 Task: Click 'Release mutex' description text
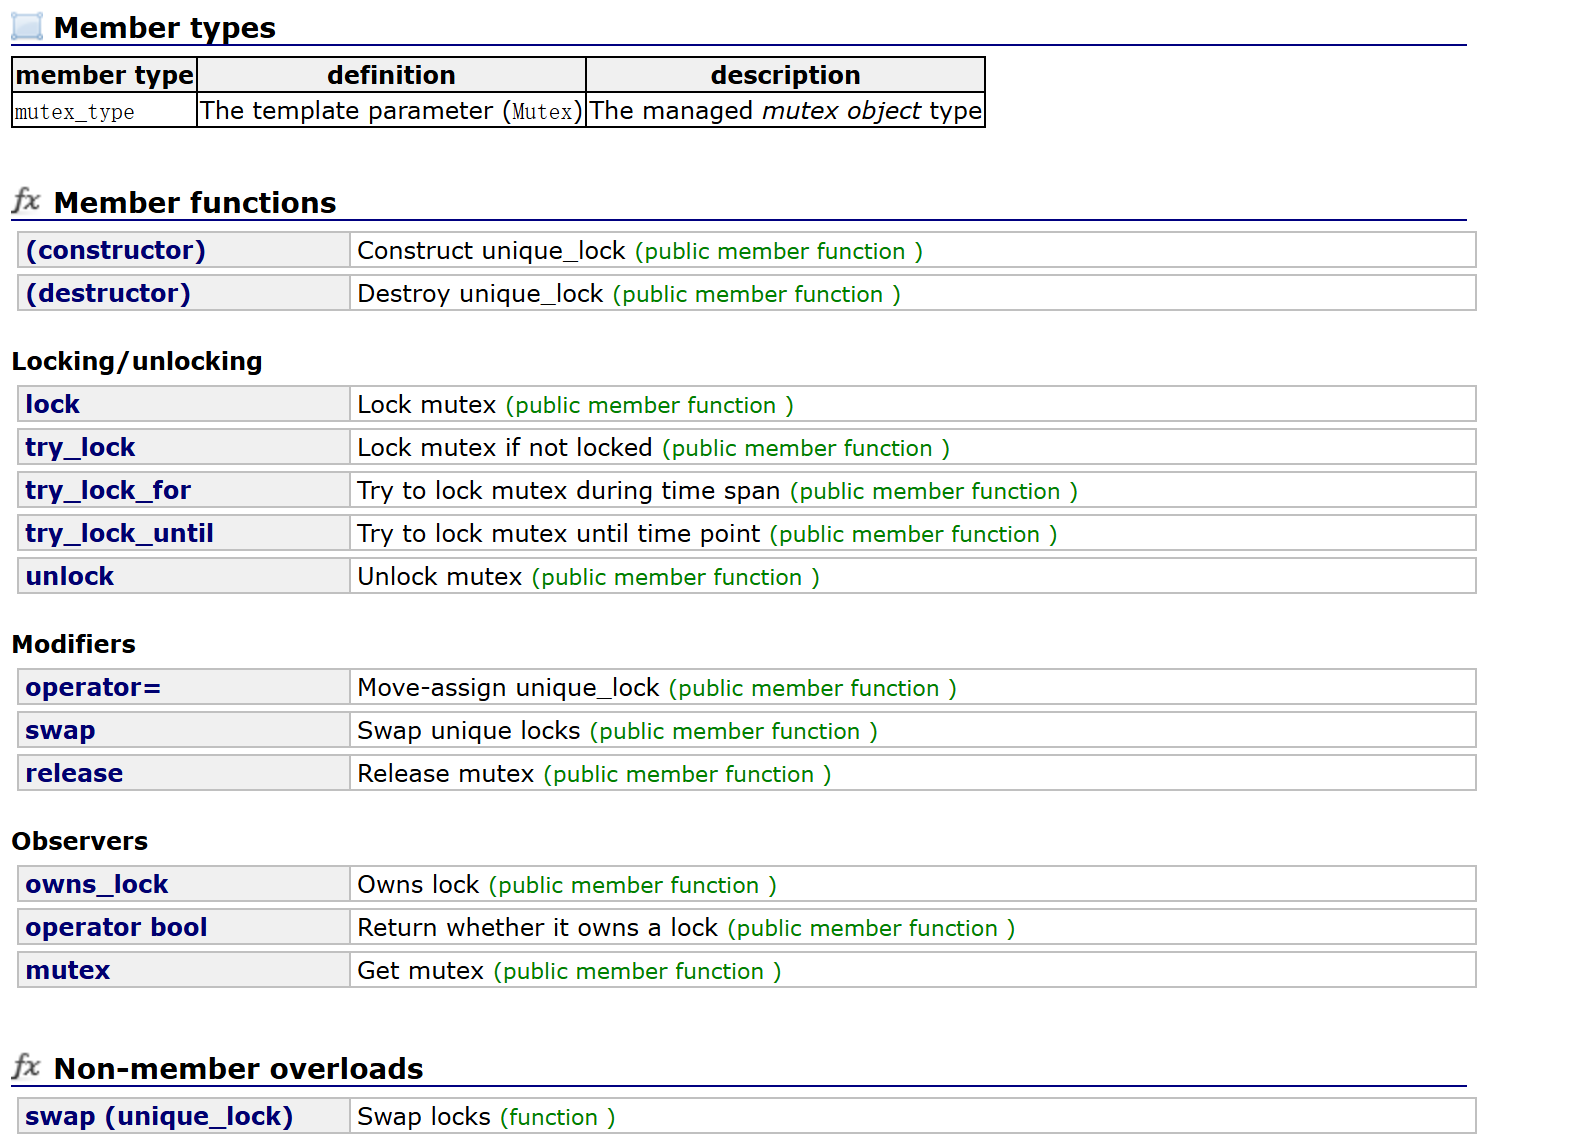point(446,773)
